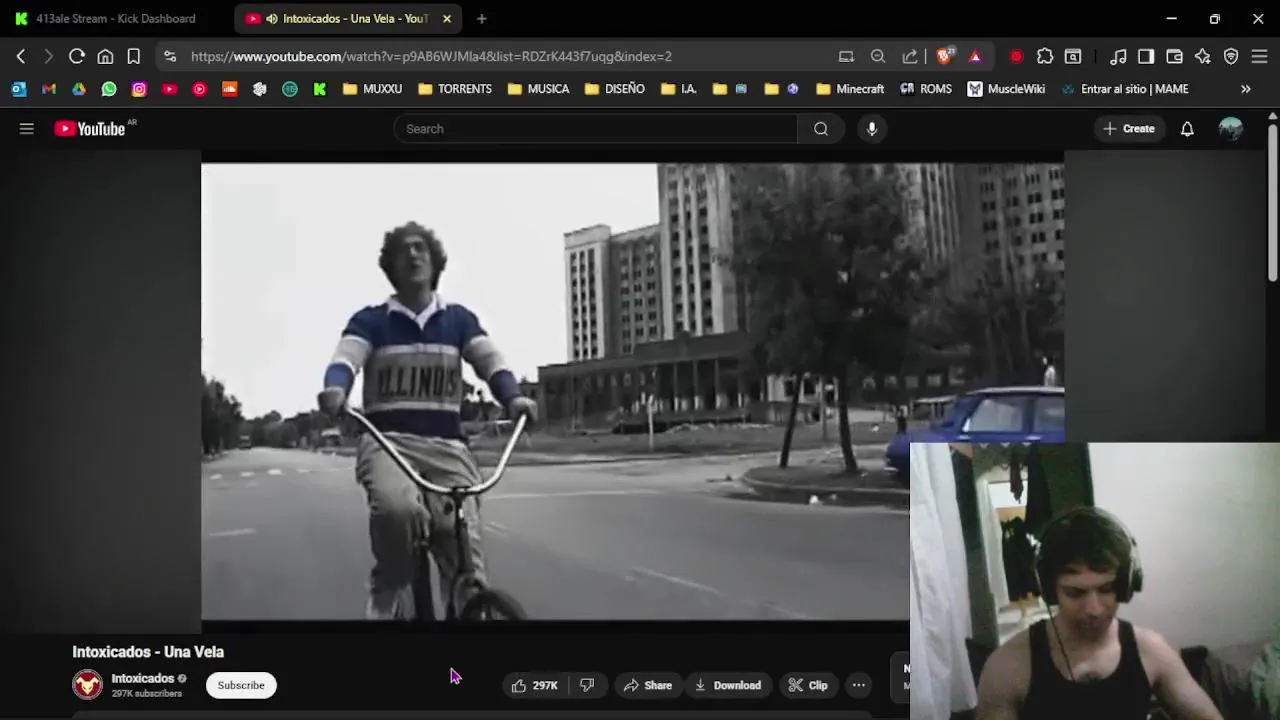Open the YouTube bookmark icon
Screen dimensions: 1280x720
(169, 89)
